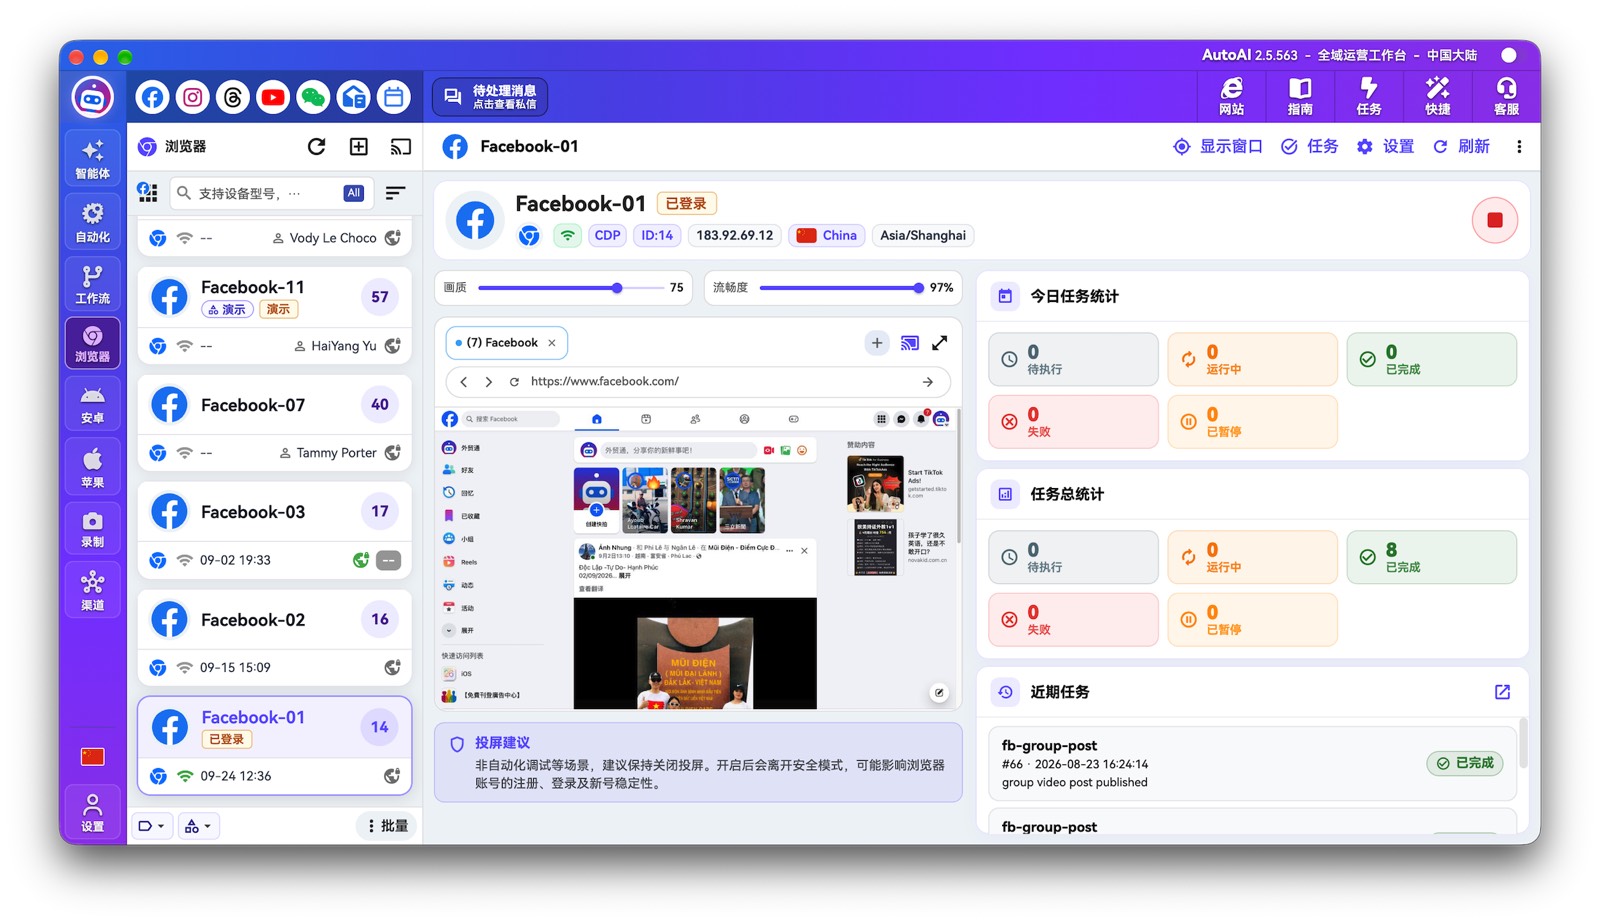This screenshot has height=923, width=1600.
Task: Open sort options icon beside search
Action: 396,193
